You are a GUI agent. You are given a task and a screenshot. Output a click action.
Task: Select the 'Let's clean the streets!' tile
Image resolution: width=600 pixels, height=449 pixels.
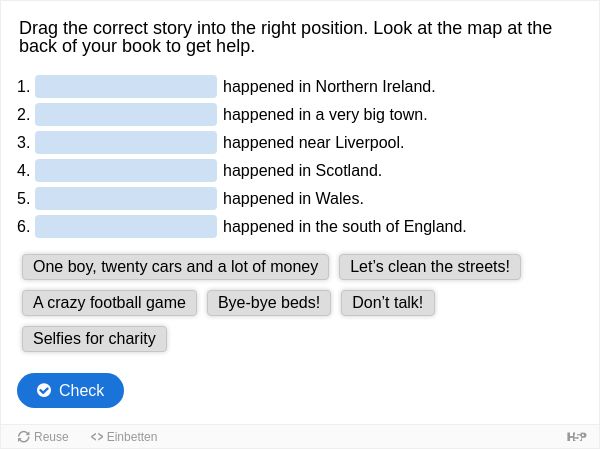[x=430, y=267]
